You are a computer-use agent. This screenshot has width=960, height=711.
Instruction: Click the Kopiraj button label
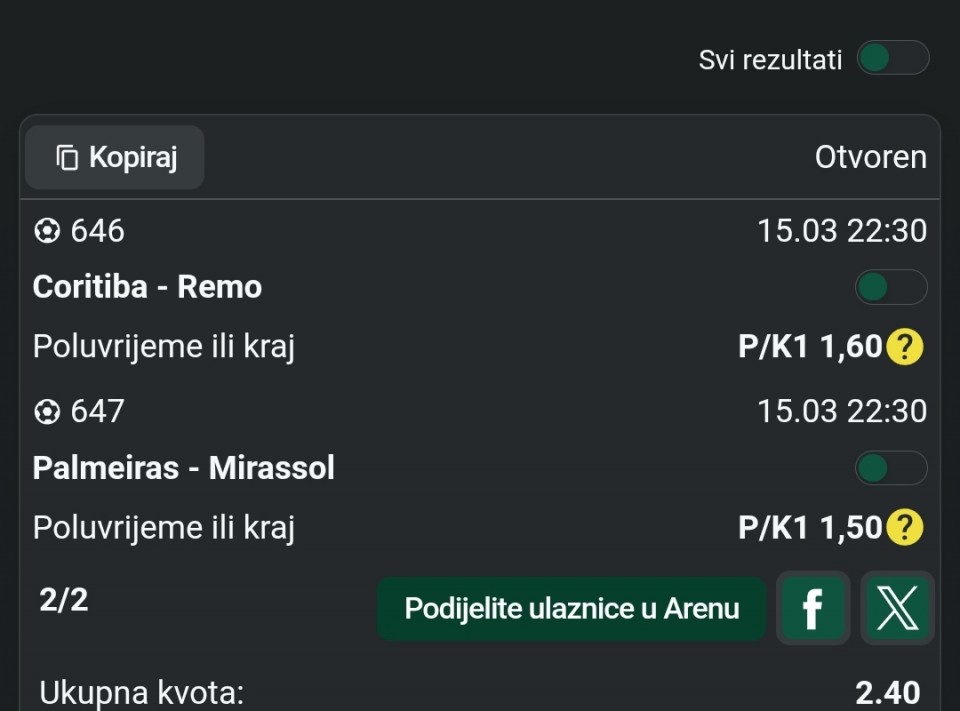(133, 158)
